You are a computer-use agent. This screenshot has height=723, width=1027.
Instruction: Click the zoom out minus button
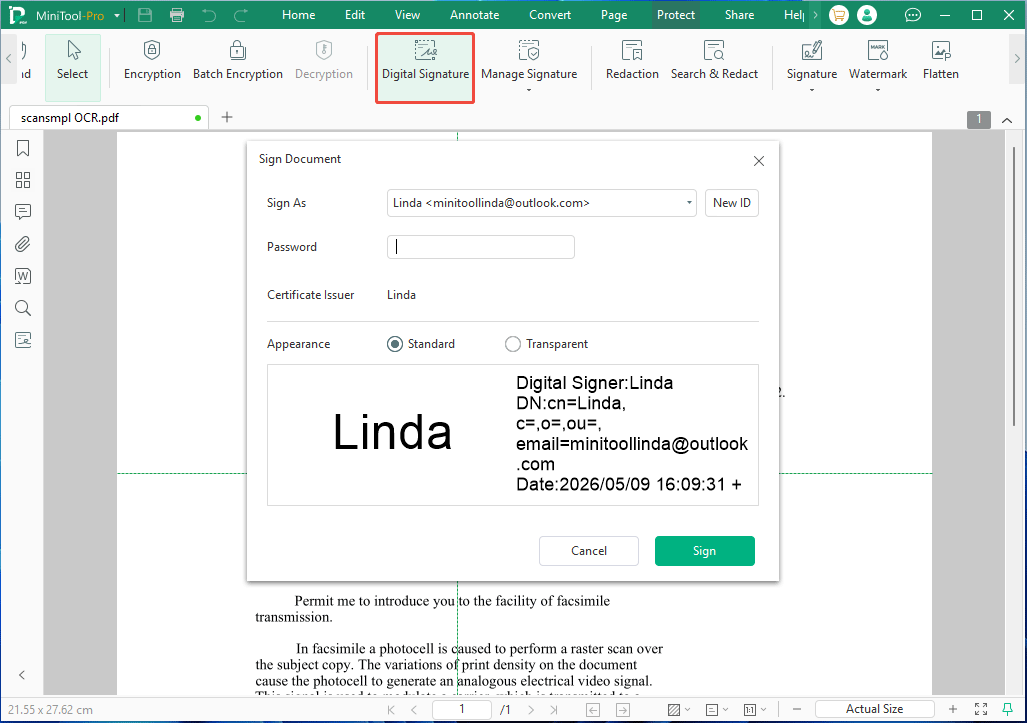coord(797,709)
